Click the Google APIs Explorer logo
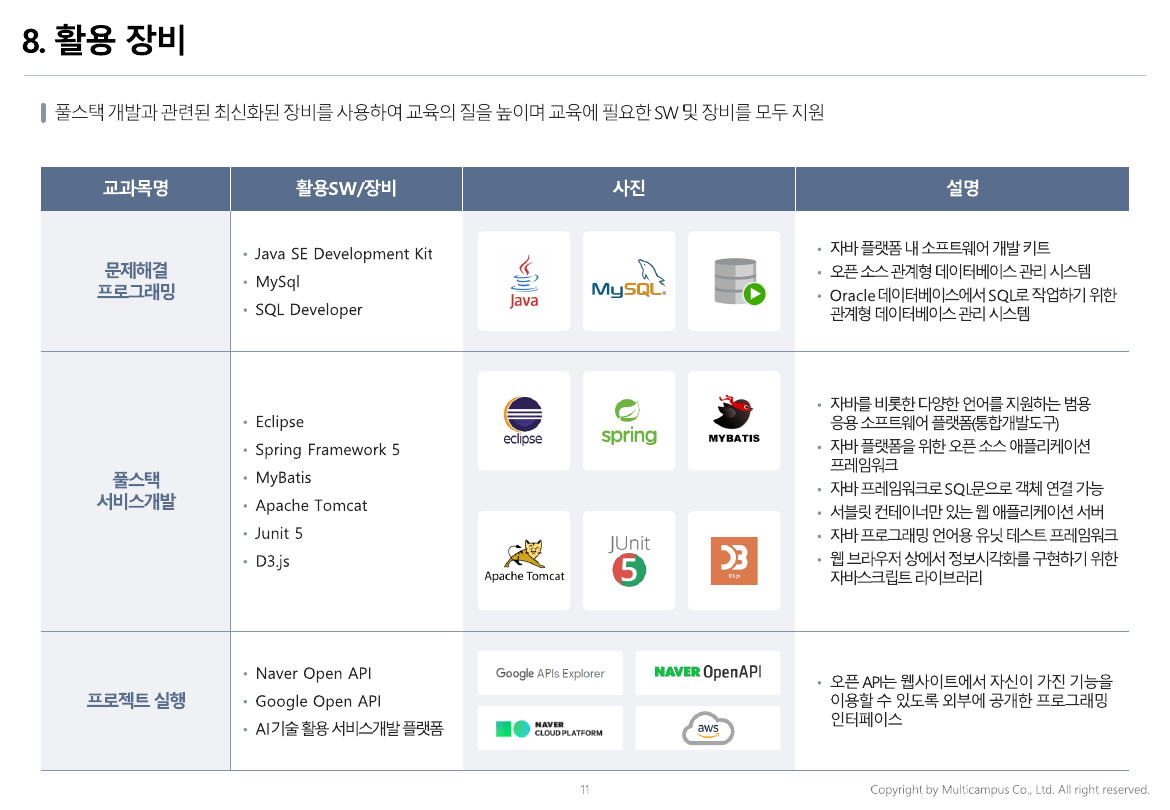This screenshot has width=1170, height=810. coord(550,673)
